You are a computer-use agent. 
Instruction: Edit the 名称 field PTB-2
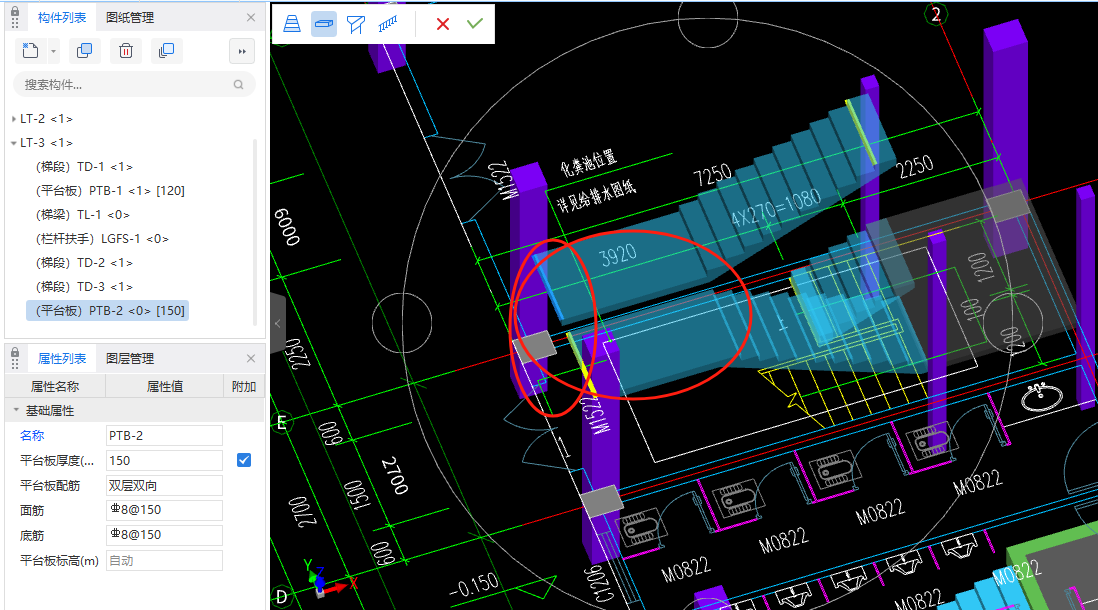pyautogui.click(x=164, y=436)
